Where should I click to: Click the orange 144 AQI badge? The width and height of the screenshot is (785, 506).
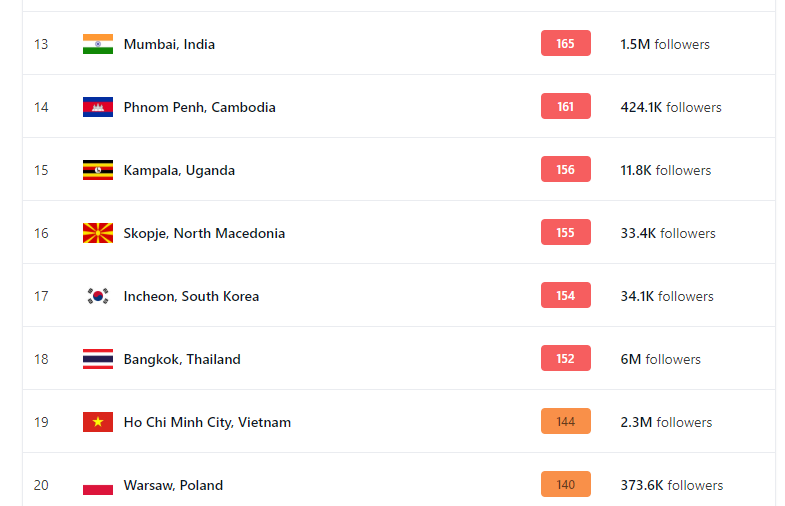566,421
